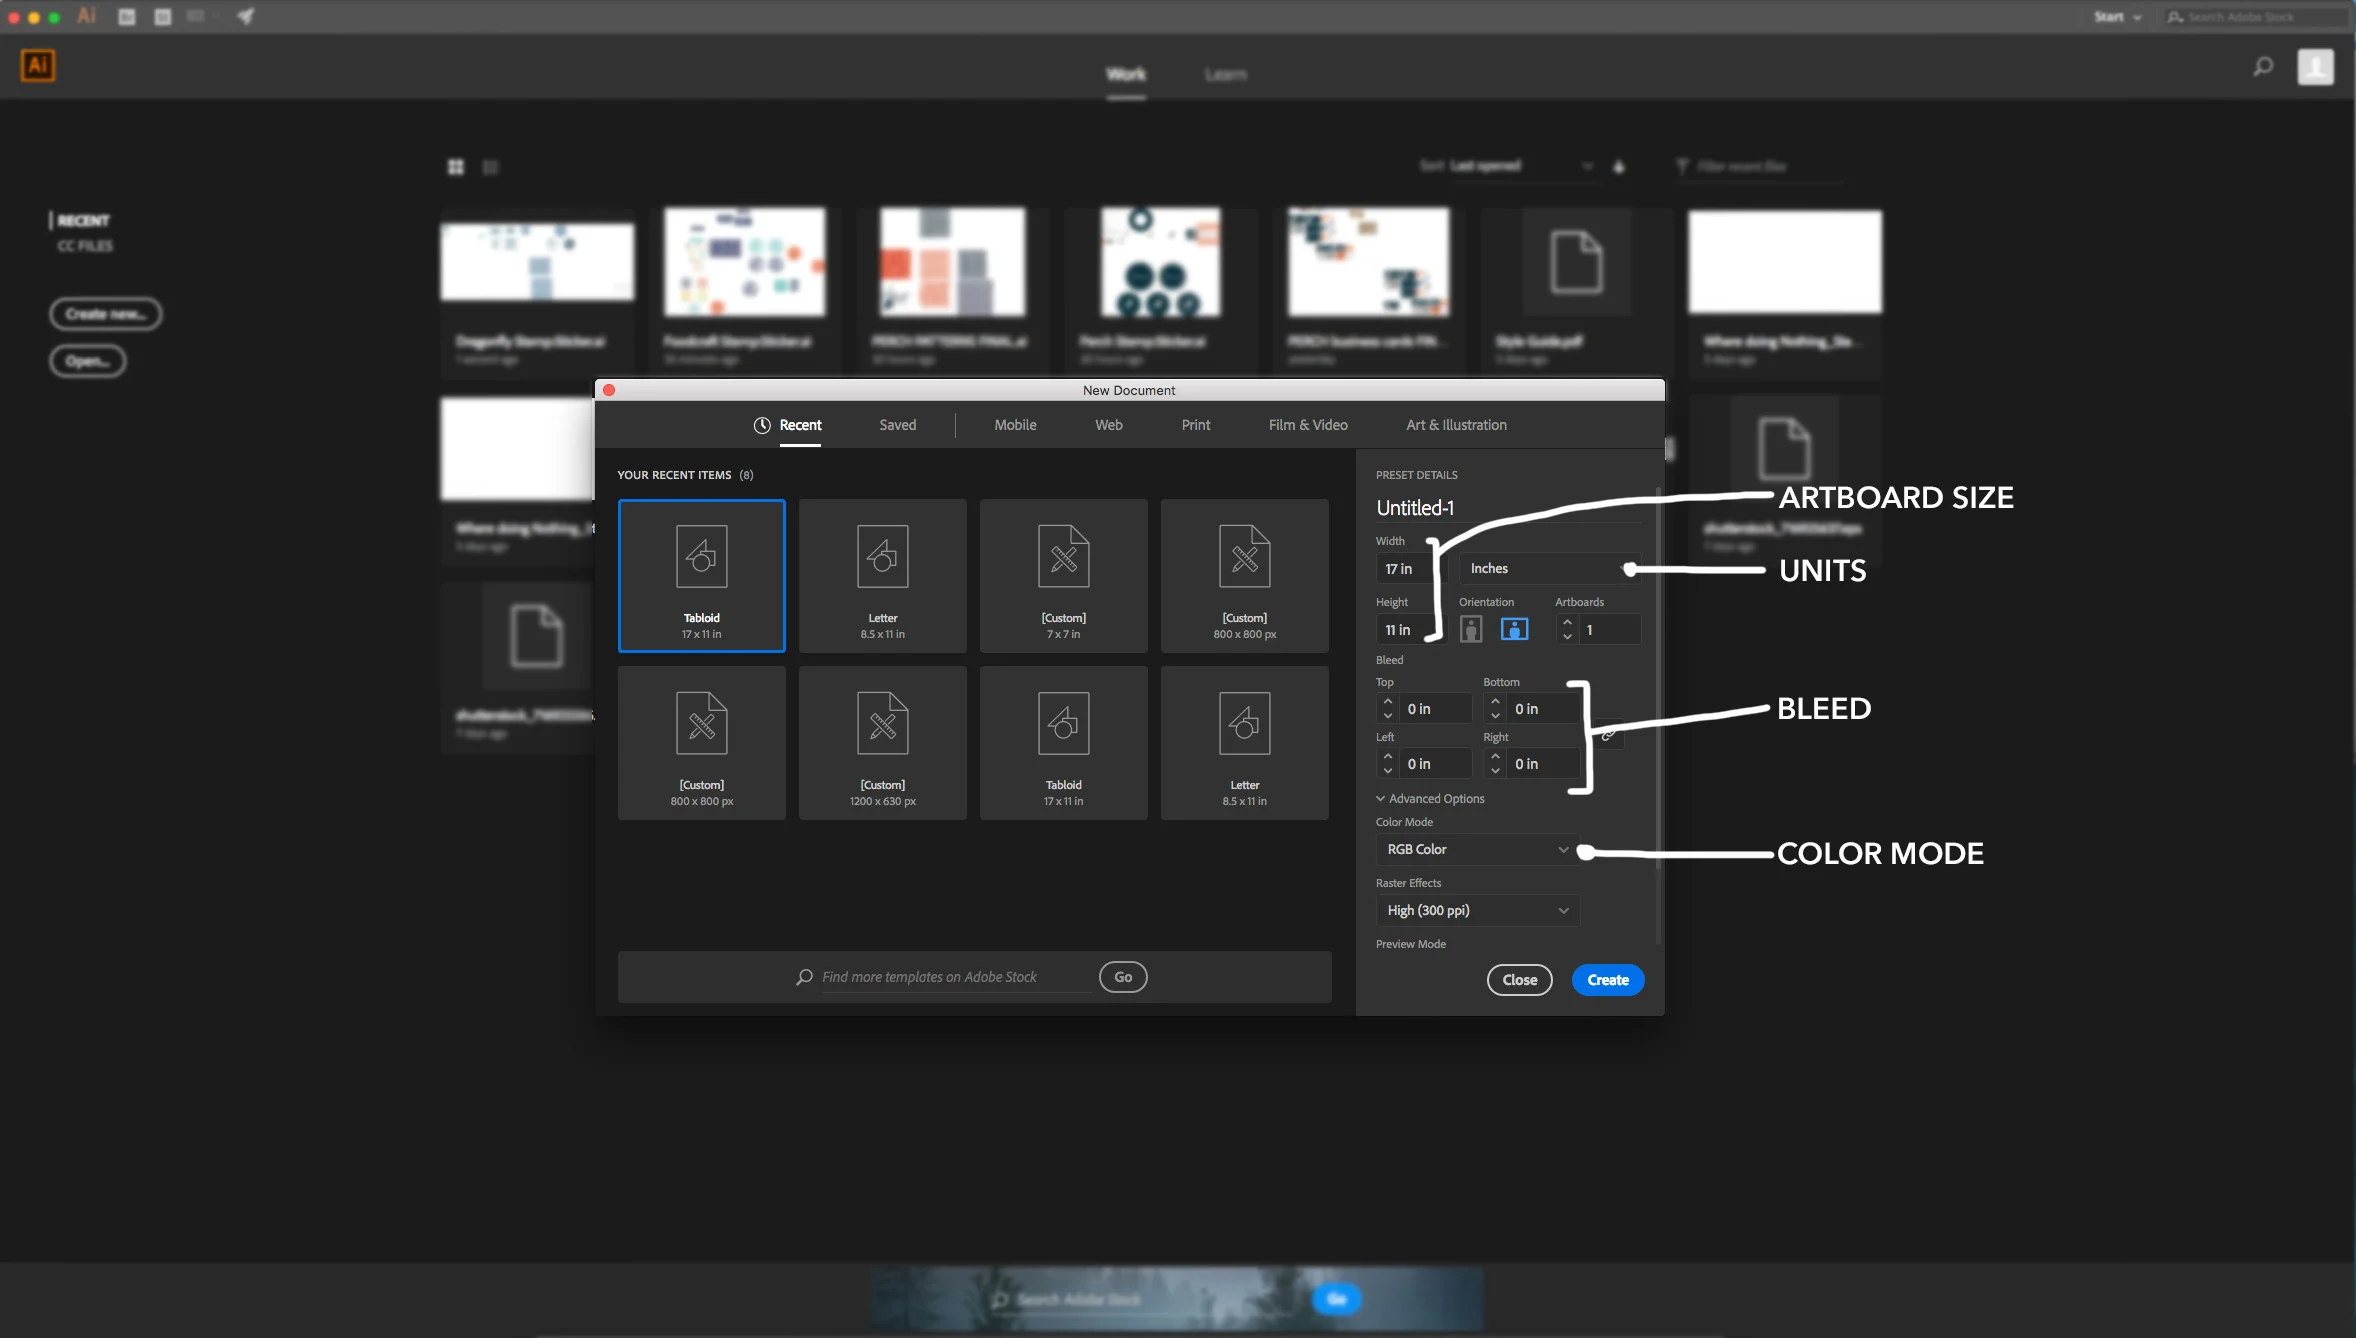Viewport: 2356px width, 1338px height.
Task: Select RECENT in the left sidebar
Action: (83, 220)
